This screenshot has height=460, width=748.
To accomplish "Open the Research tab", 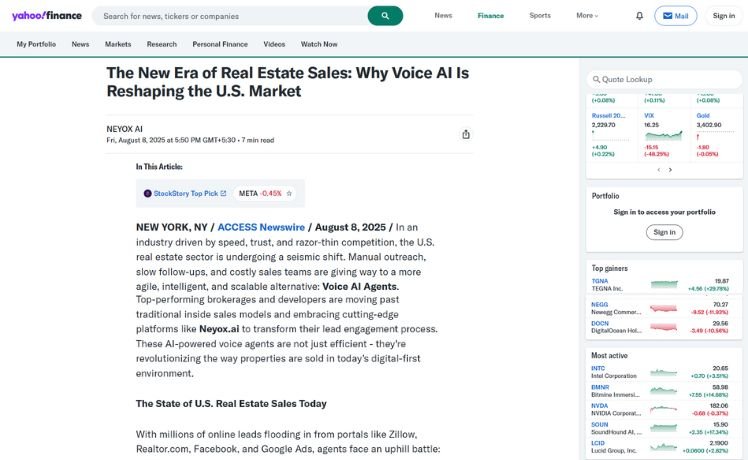I will (162, 44).
